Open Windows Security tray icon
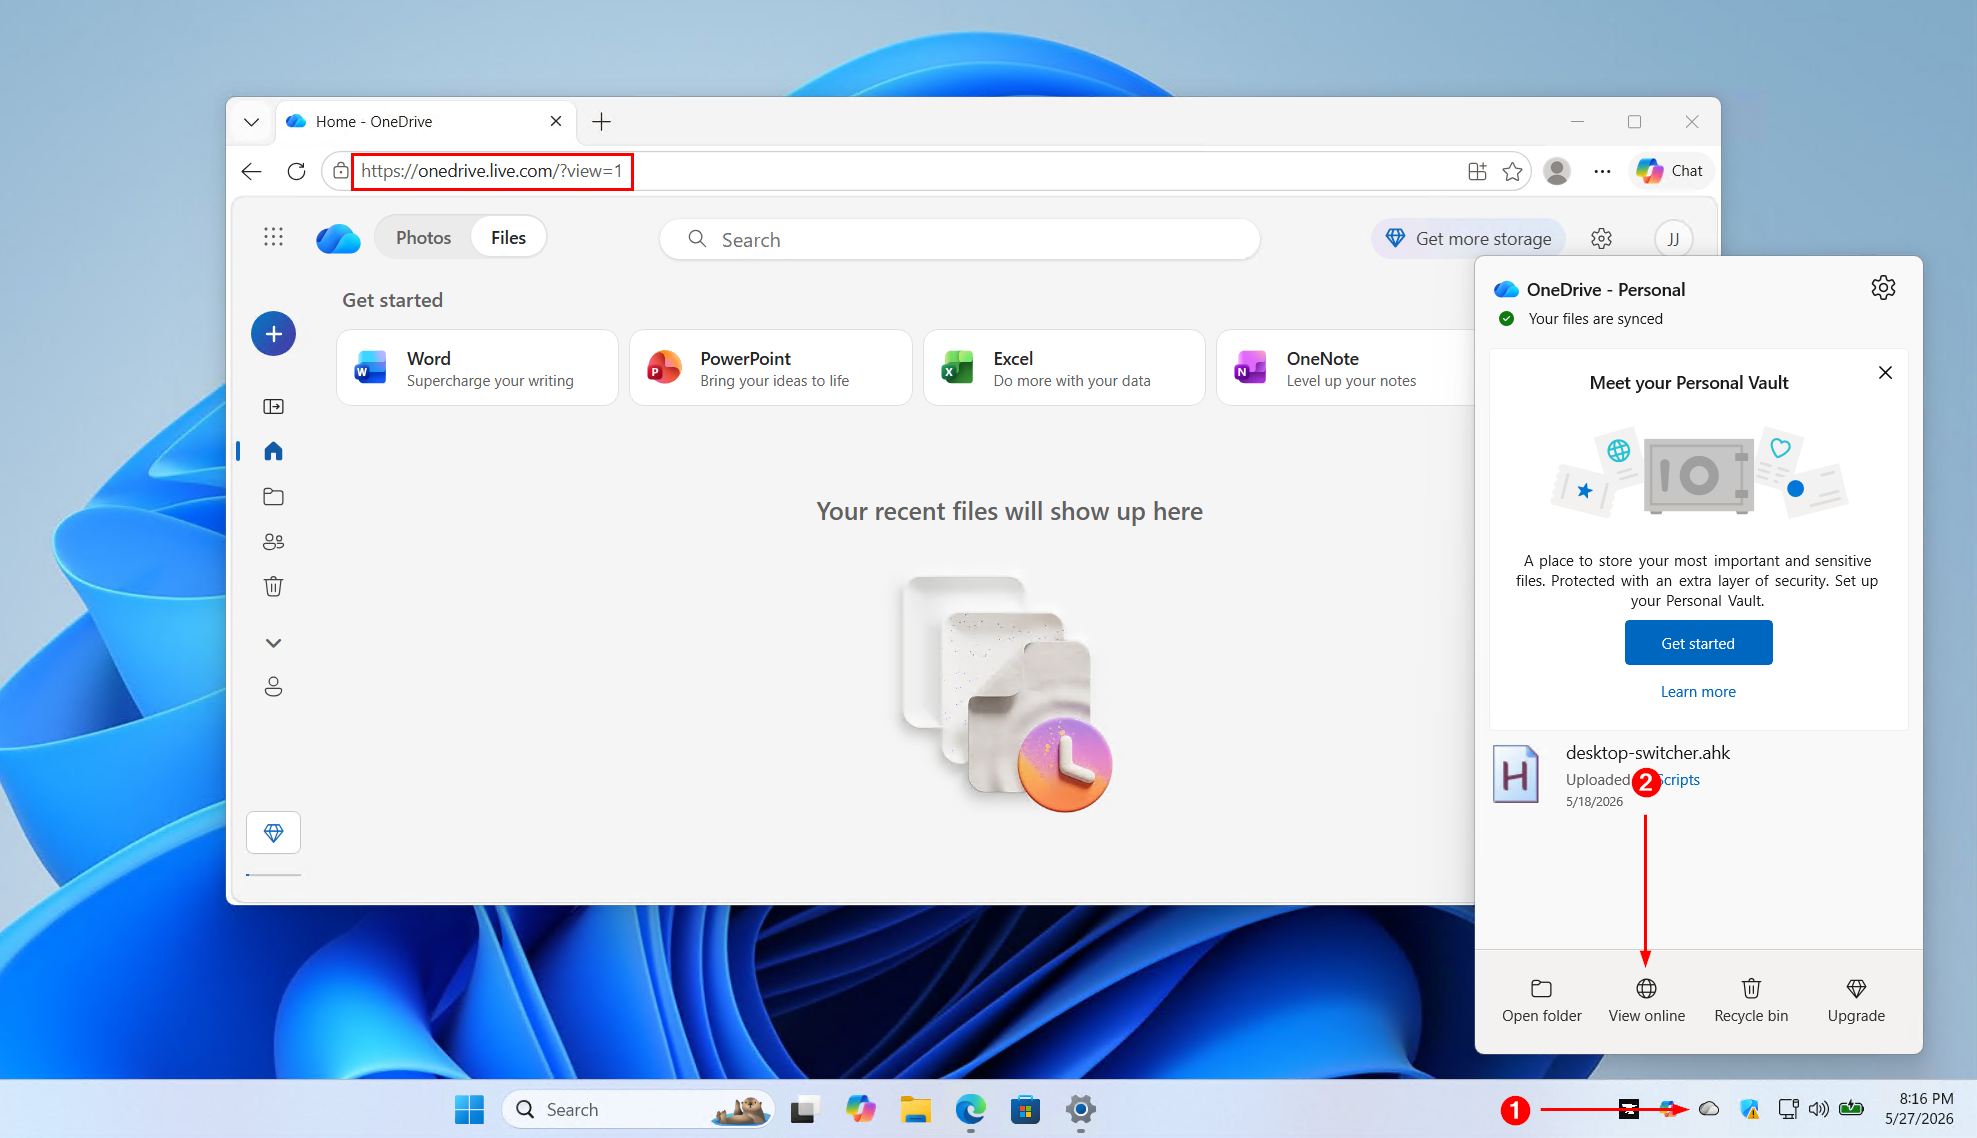This screenshot has width=1977, height=1138. point(1749,1108)
